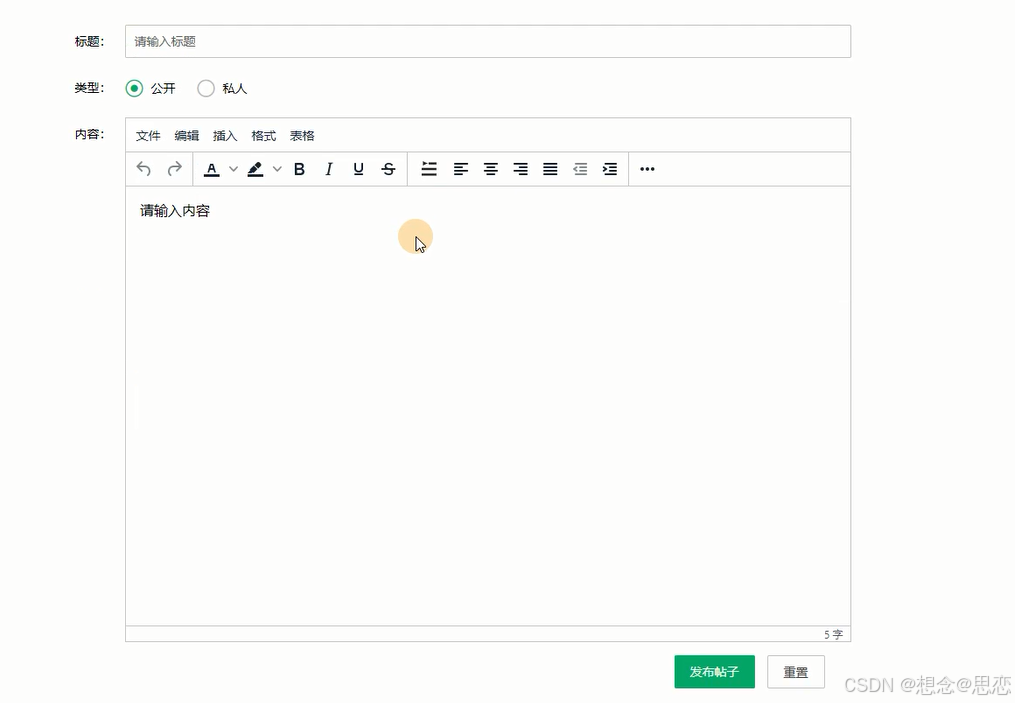This screenshot has width=1015, height=703.
Task: Apply text color with the A icon
Action: [x=212, y=169]
